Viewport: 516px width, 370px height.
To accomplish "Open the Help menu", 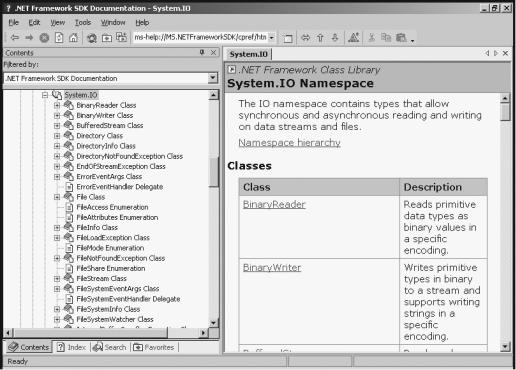I will pos(142,22).
